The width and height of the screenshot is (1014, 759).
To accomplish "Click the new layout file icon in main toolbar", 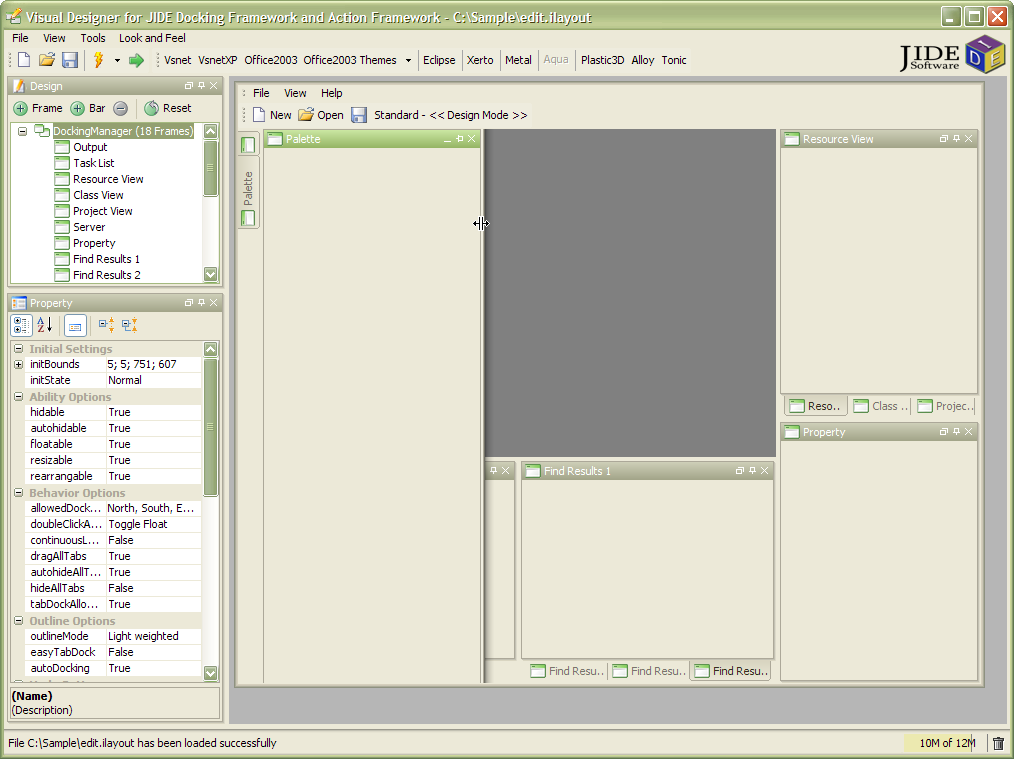I will (x=24, y=60).
